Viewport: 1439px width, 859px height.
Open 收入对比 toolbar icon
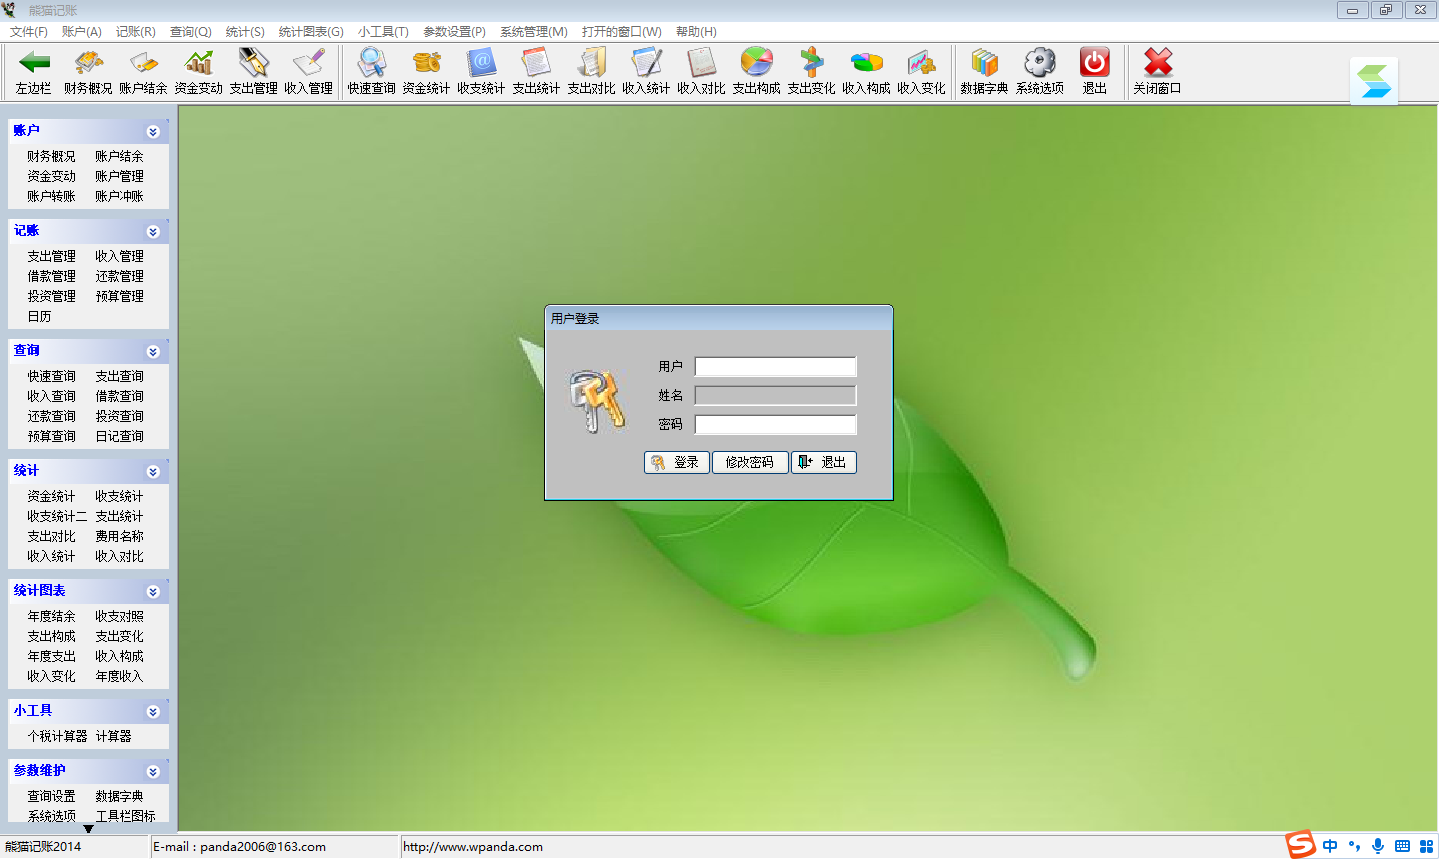[701, 63]
